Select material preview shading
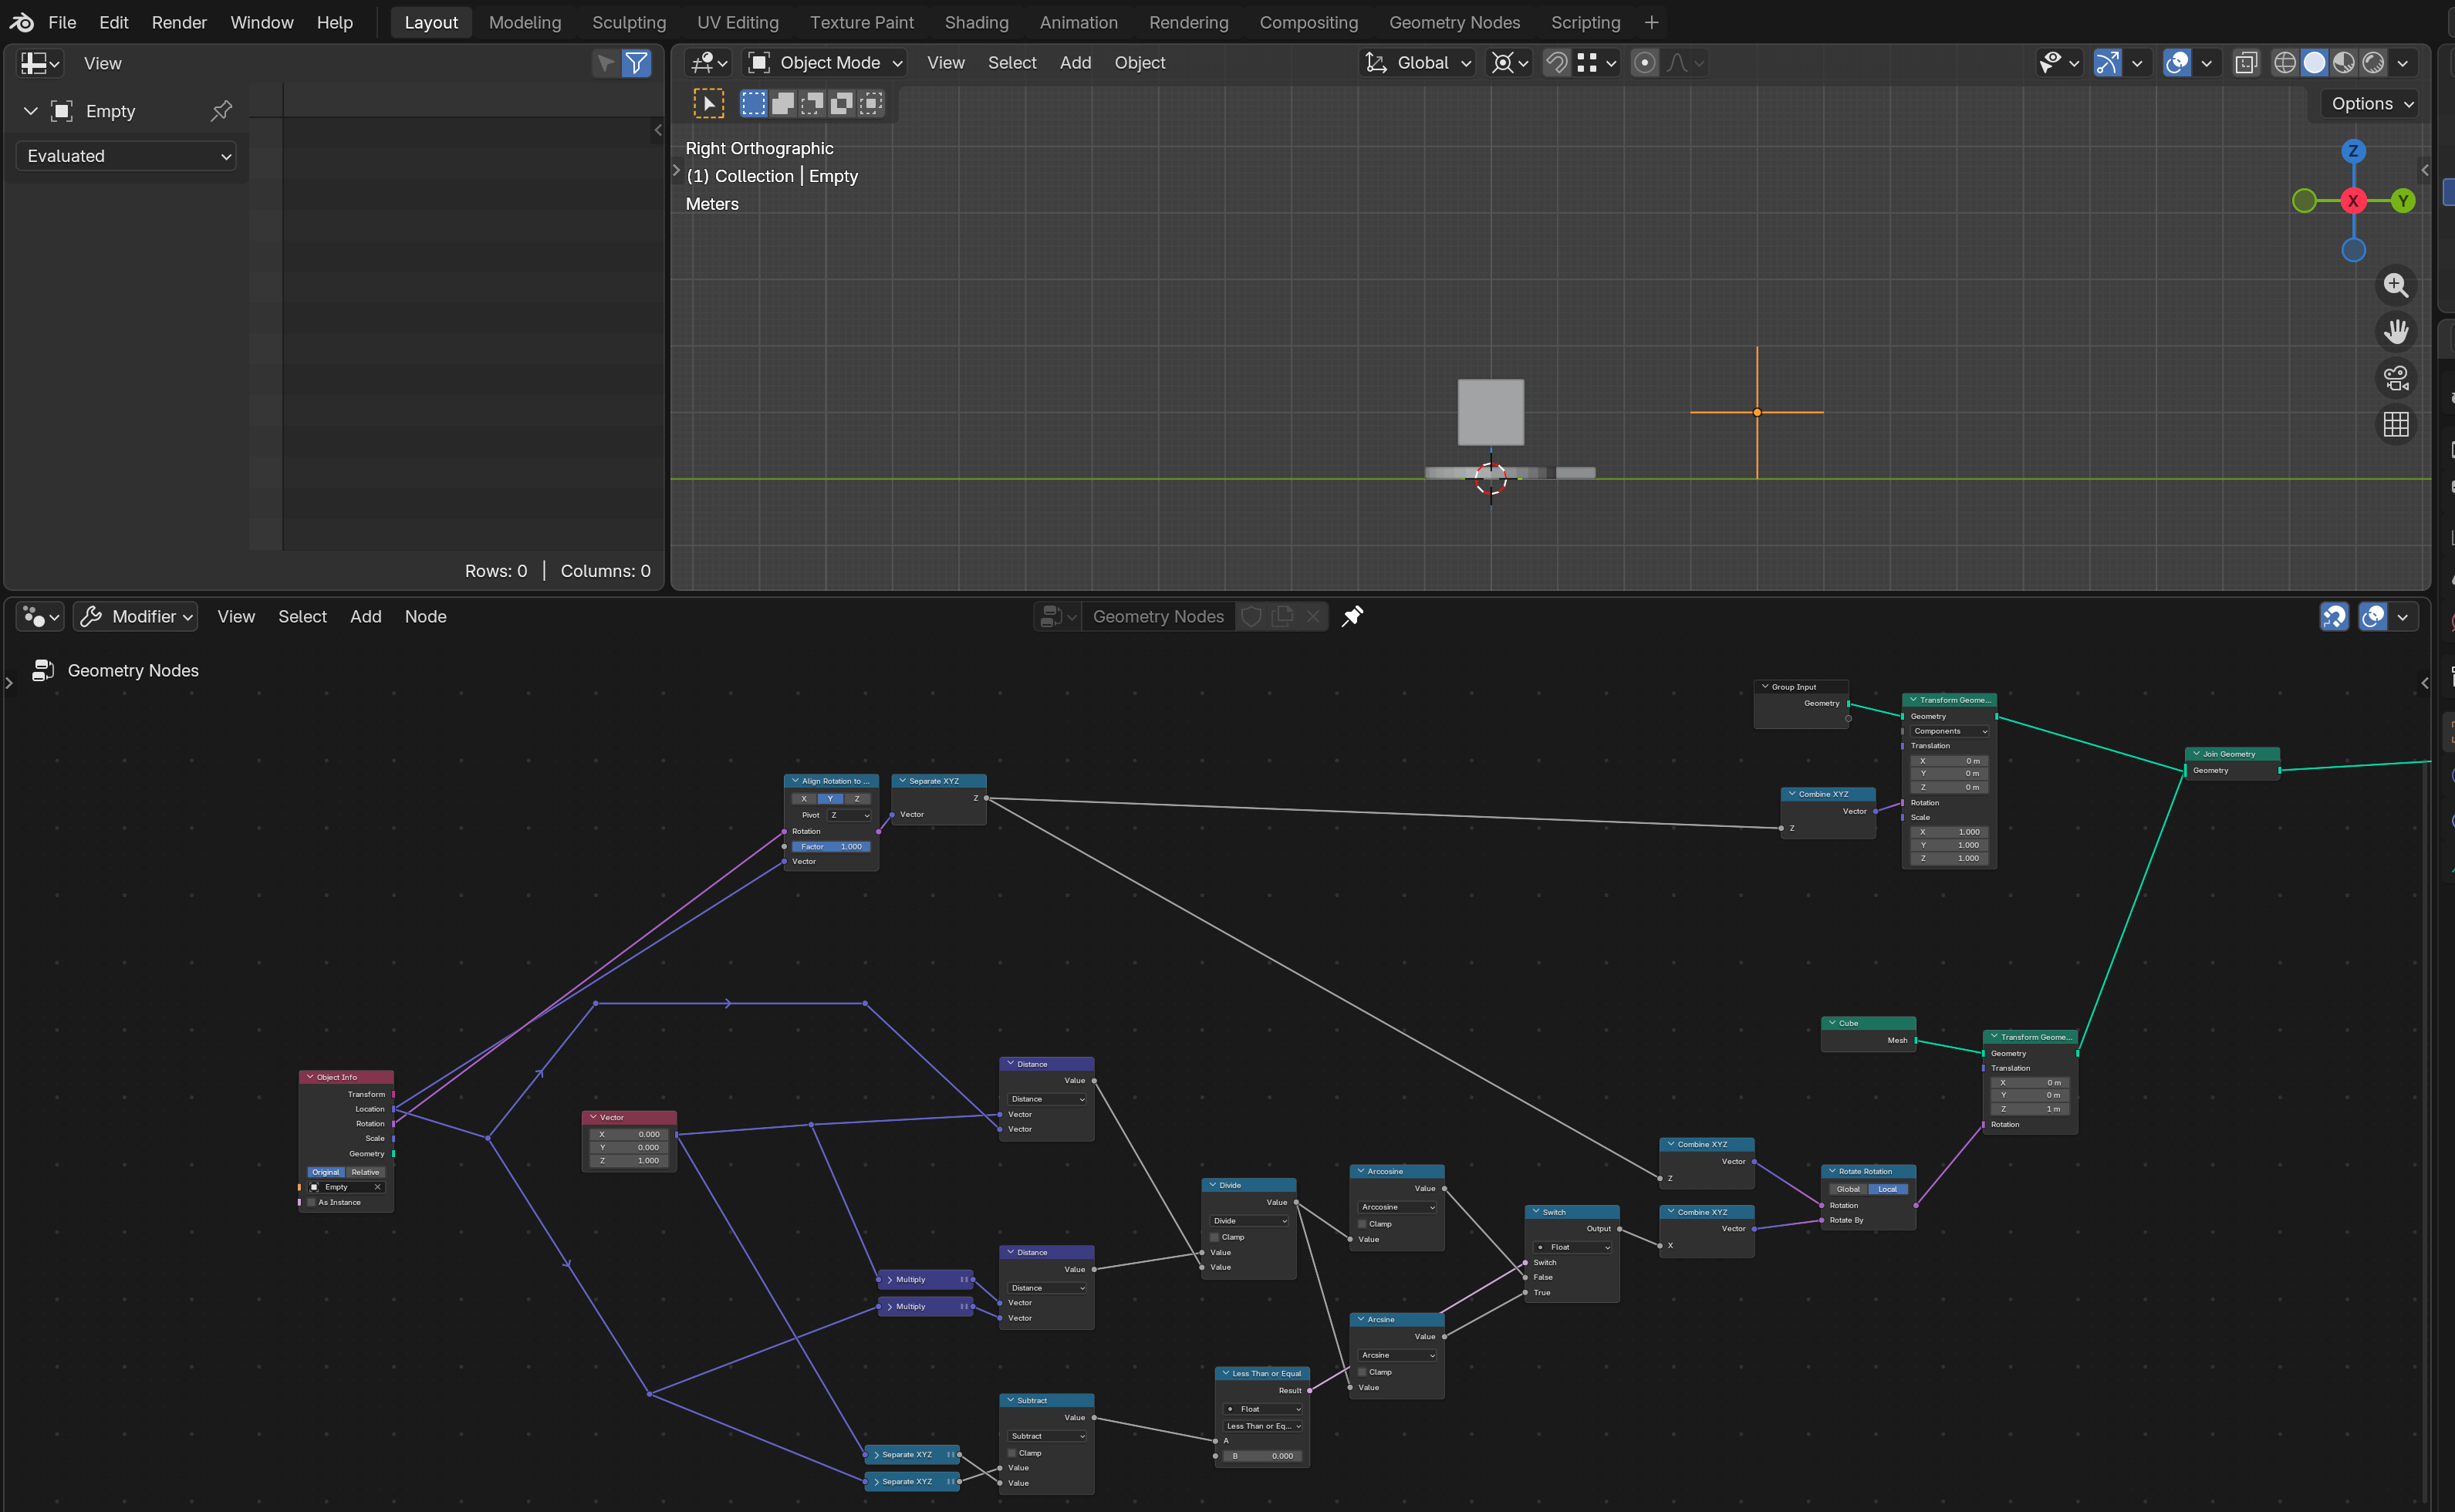This screenshot has width=2455, height=1512. (2343, 63)
